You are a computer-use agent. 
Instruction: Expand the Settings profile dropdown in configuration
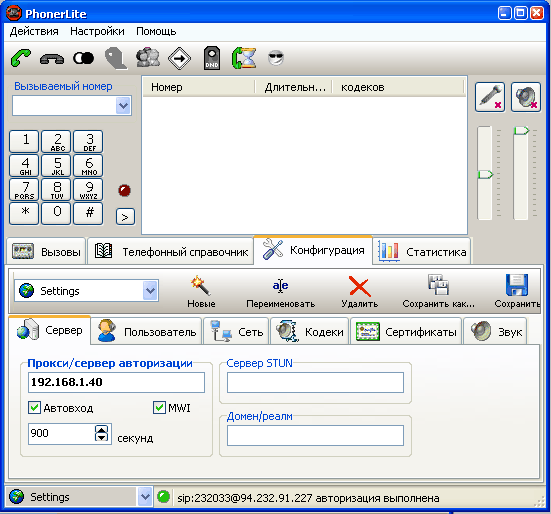pos(150,291)
